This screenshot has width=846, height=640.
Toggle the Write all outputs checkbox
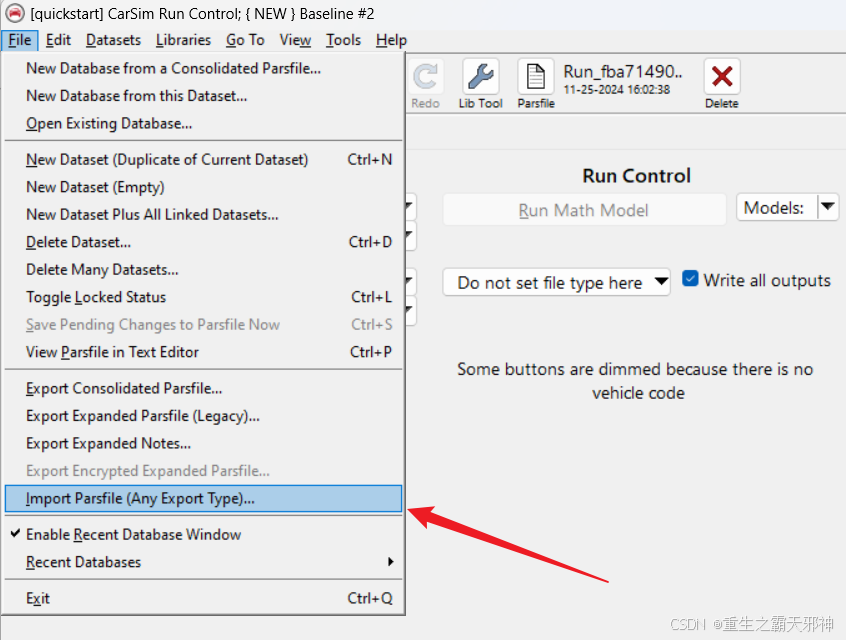pos(690,278)
